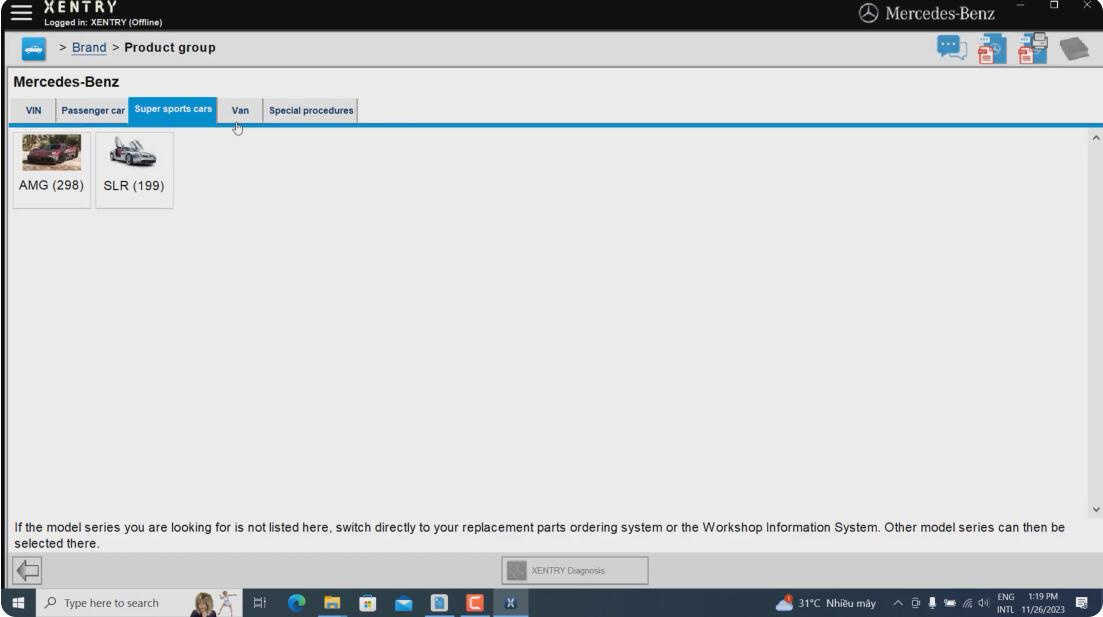This screenshot has width=1103, height=617.
Task: Open the weather widget showing 31°C
Action: [x=825, y=603]
